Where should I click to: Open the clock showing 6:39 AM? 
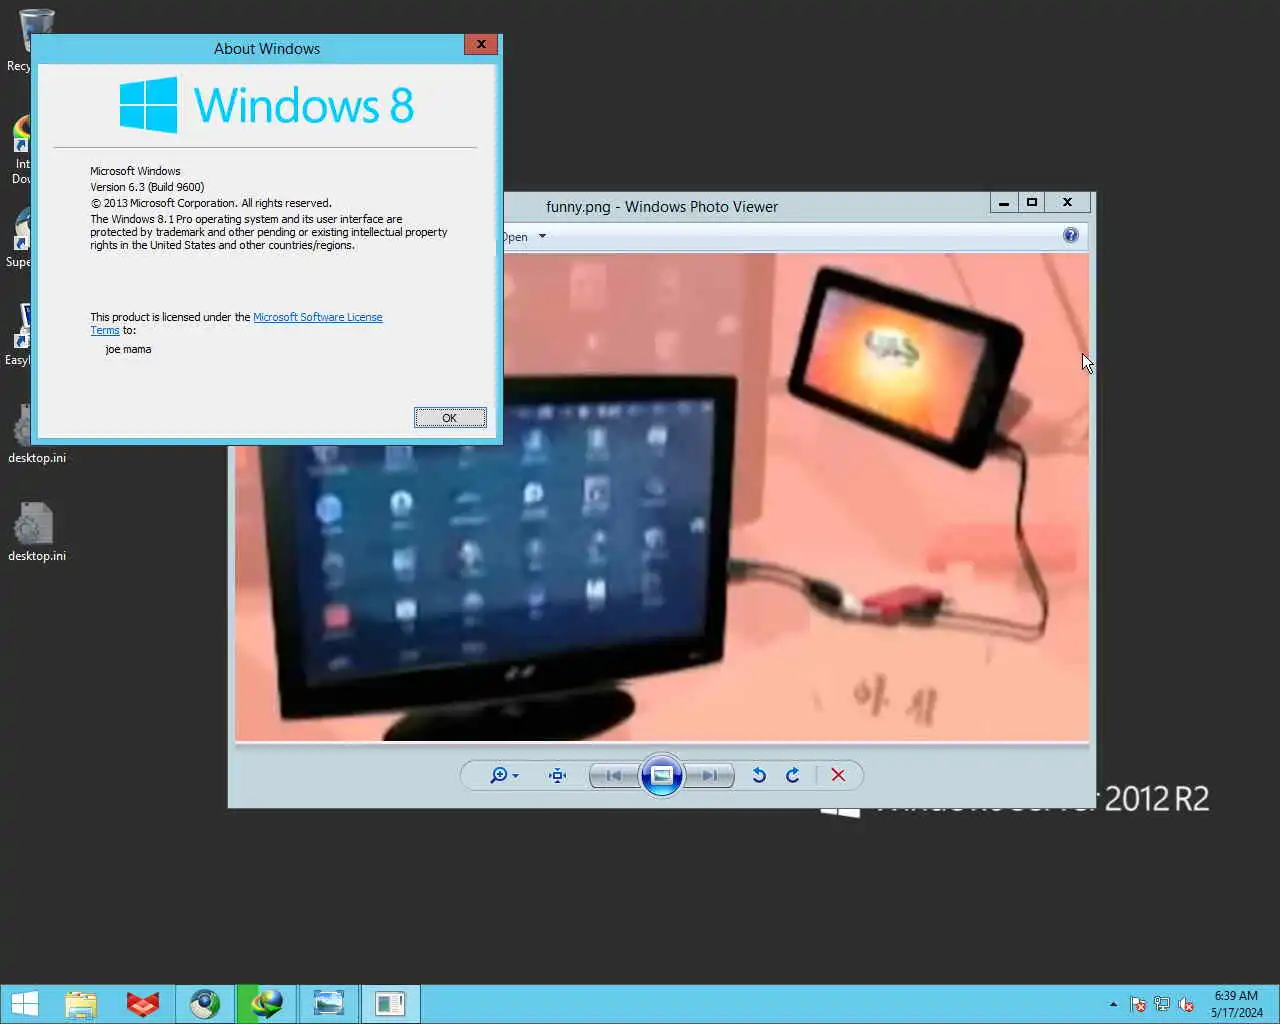(x=1237, y=1004)
